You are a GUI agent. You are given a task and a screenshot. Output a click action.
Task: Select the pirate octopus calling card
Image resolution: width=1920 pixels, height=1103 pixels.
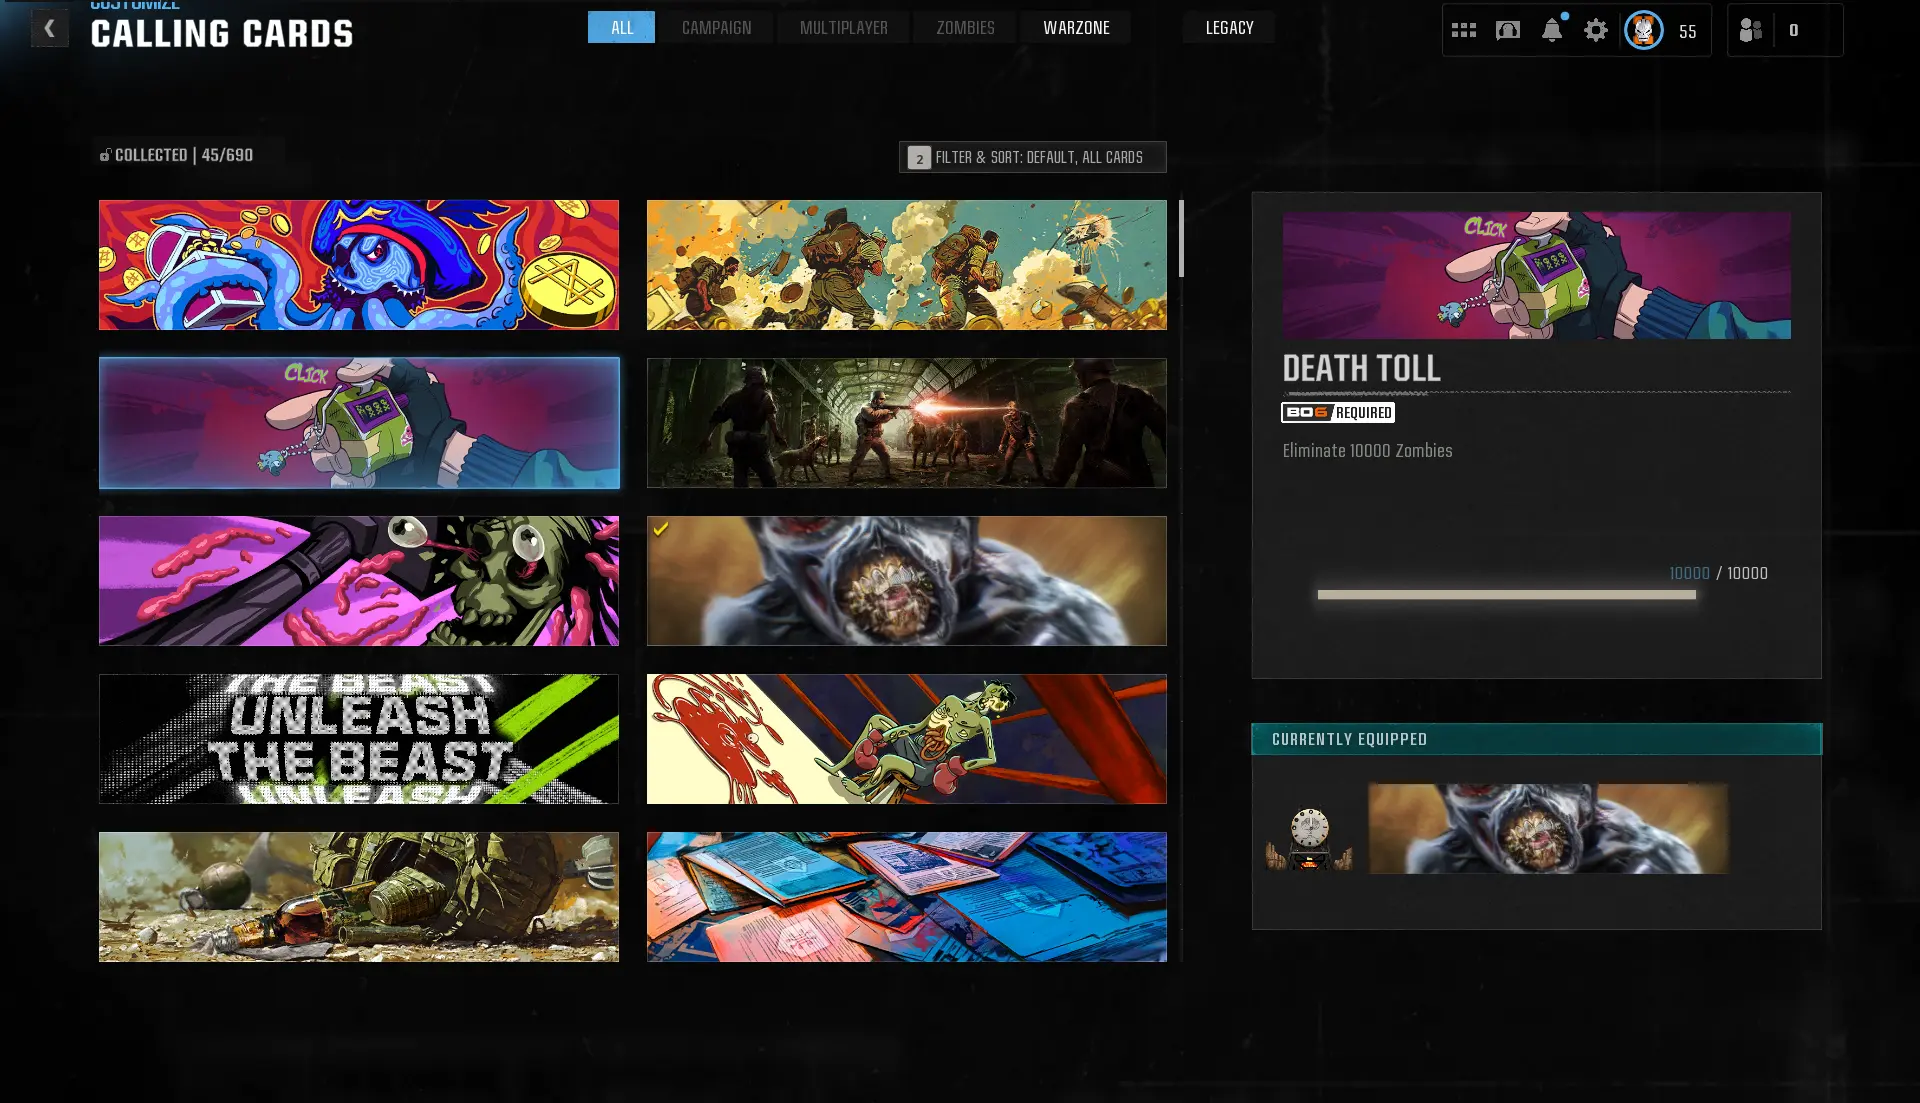click(x=358, y=265)
